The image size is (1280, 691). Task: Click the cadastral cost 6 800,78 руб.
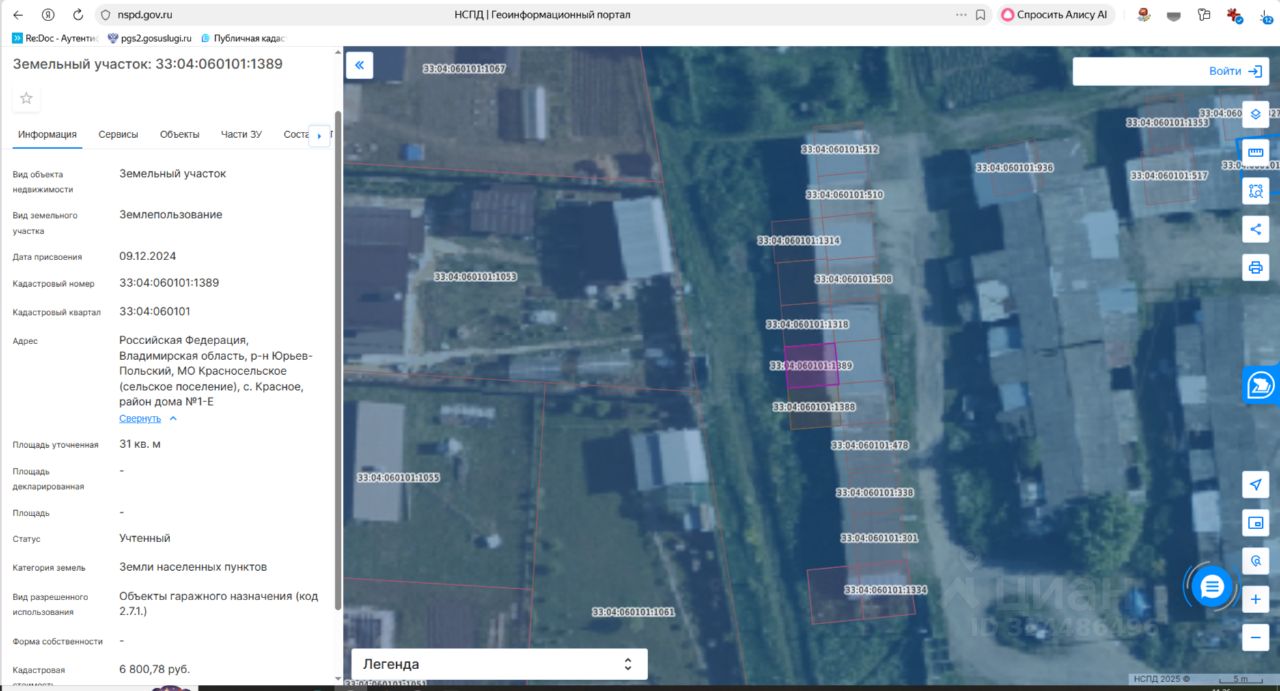coord(154,669)
